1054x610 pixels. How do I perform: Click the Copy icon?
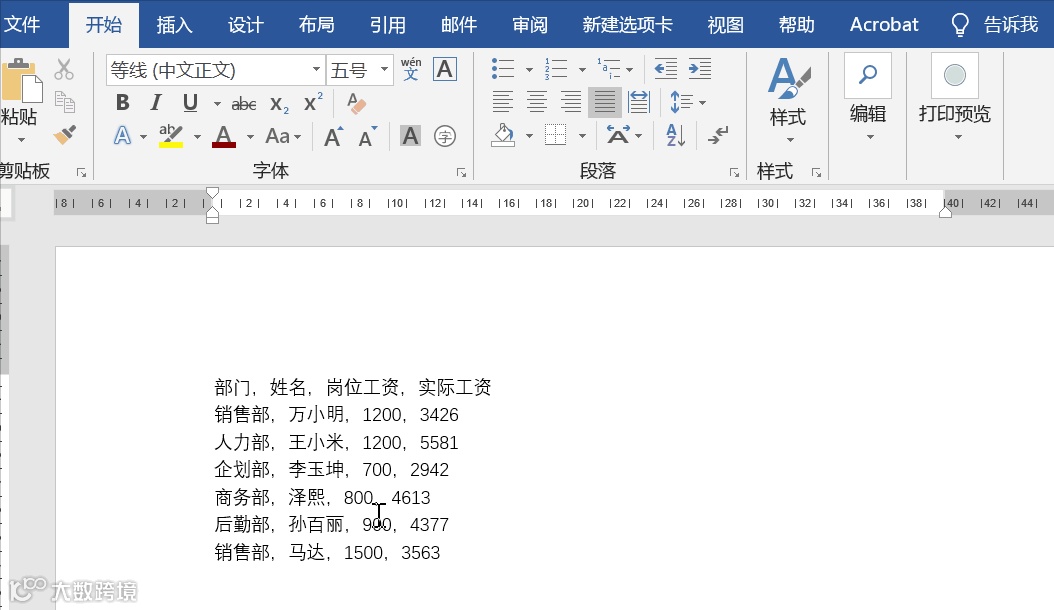point(65,102)
